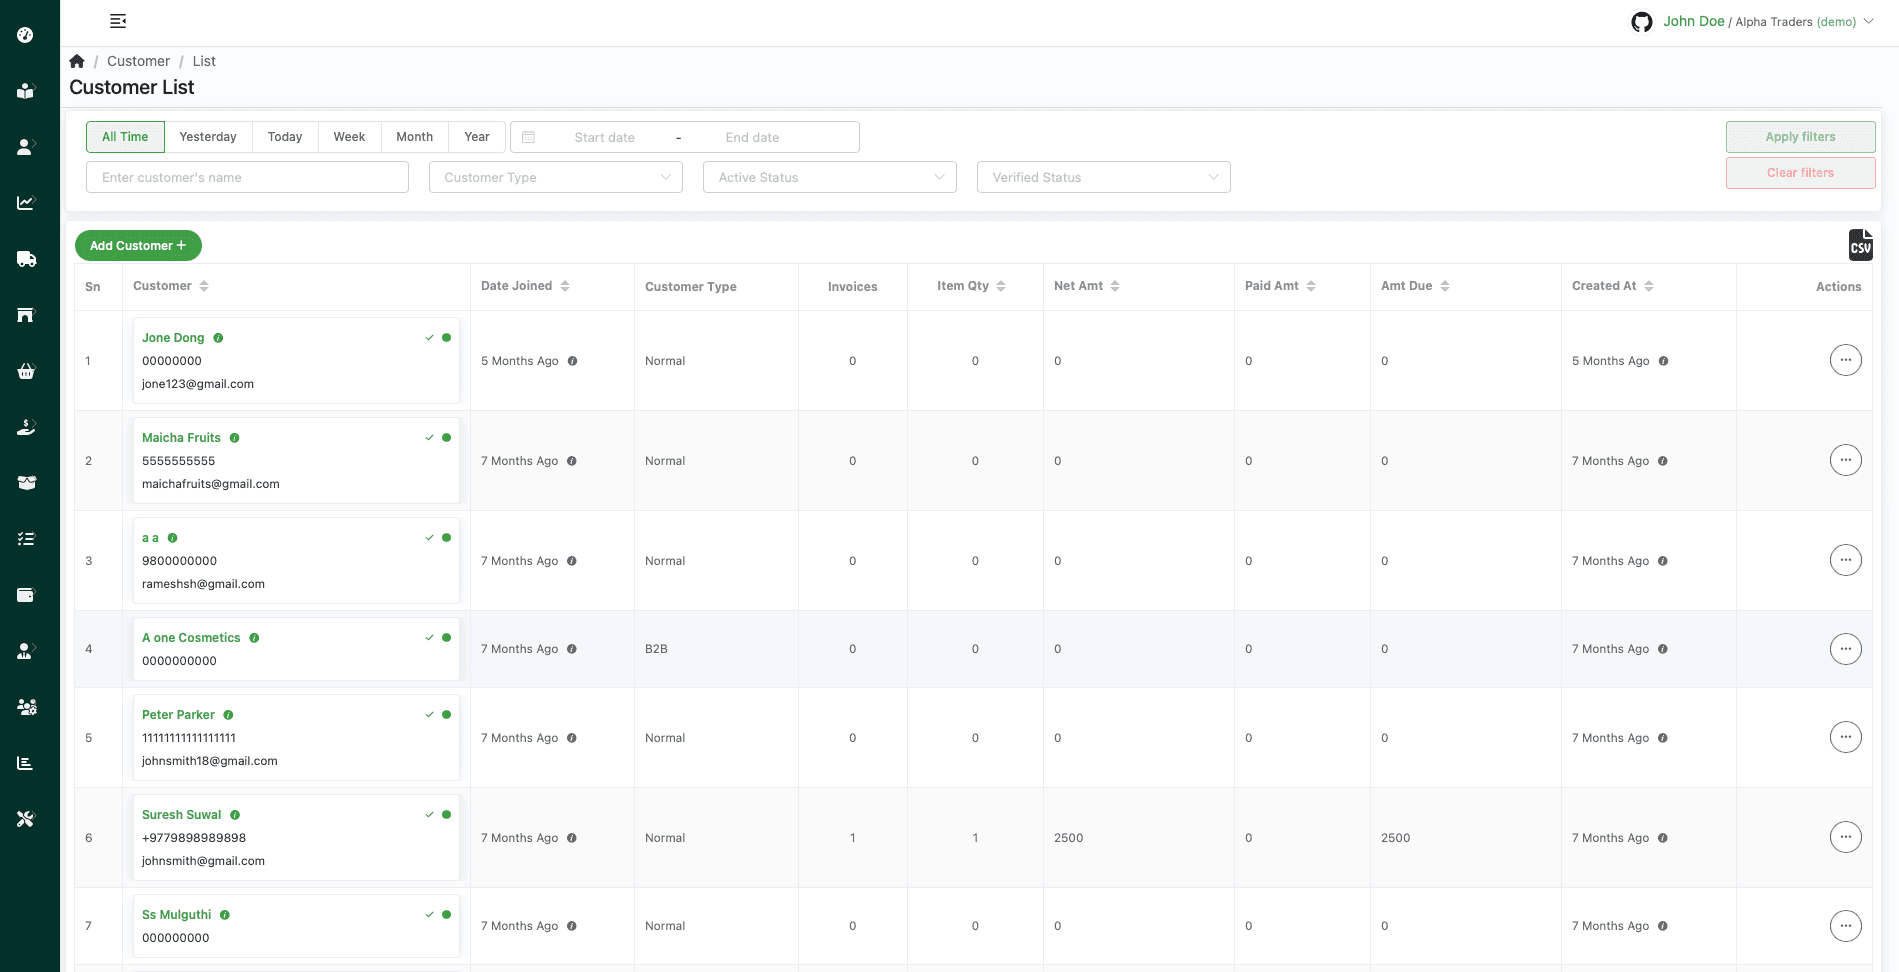This screenshot has width=1899, height=972.
Task: Open actions menu for Jone Dong row
Action: tap(1845, 360)
